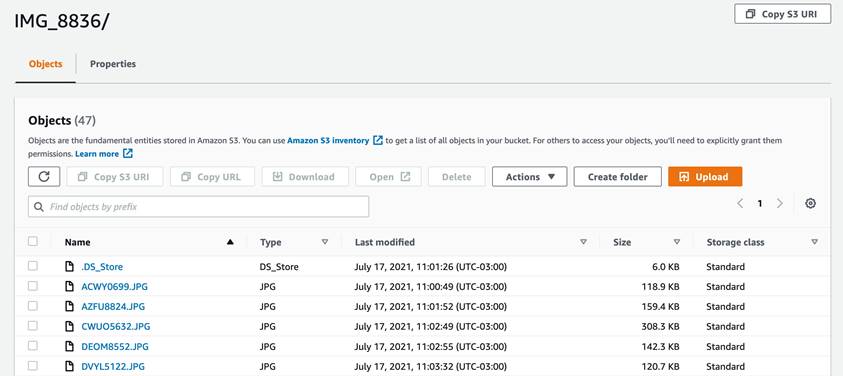The image size is (843, 376).
Task: Open table preferences gear icon
Action: click(x=810, y=203)
